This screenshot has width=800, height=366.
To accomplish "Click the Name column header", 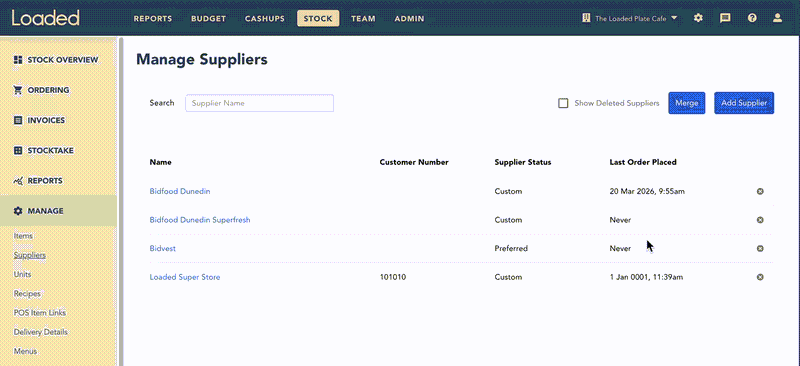I will point(160,162).
